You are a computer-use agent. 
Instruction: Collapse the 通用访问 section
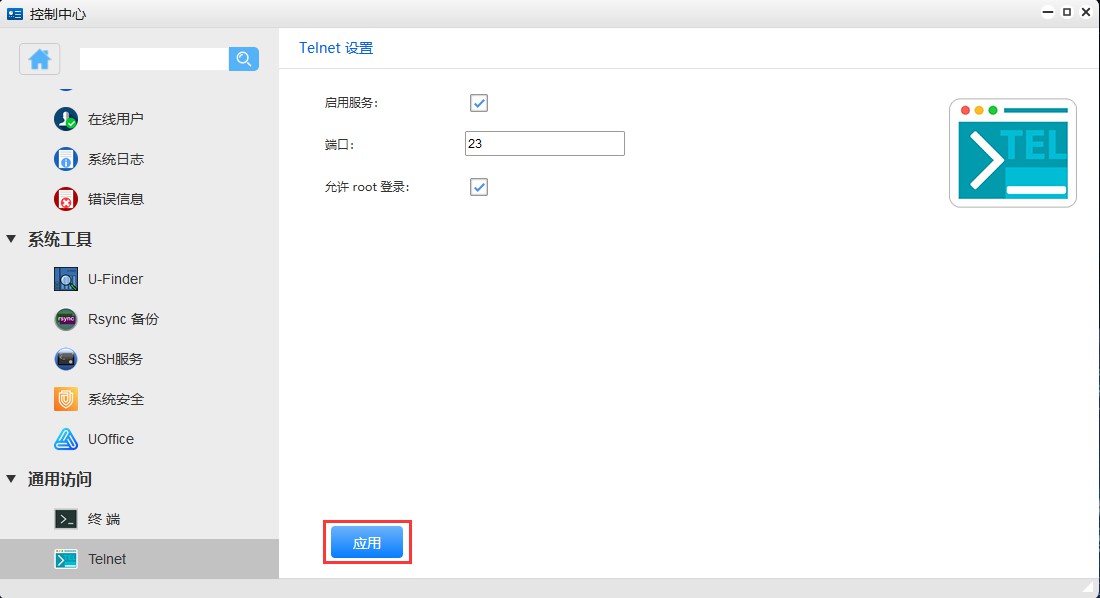click(x=12, y=479)
